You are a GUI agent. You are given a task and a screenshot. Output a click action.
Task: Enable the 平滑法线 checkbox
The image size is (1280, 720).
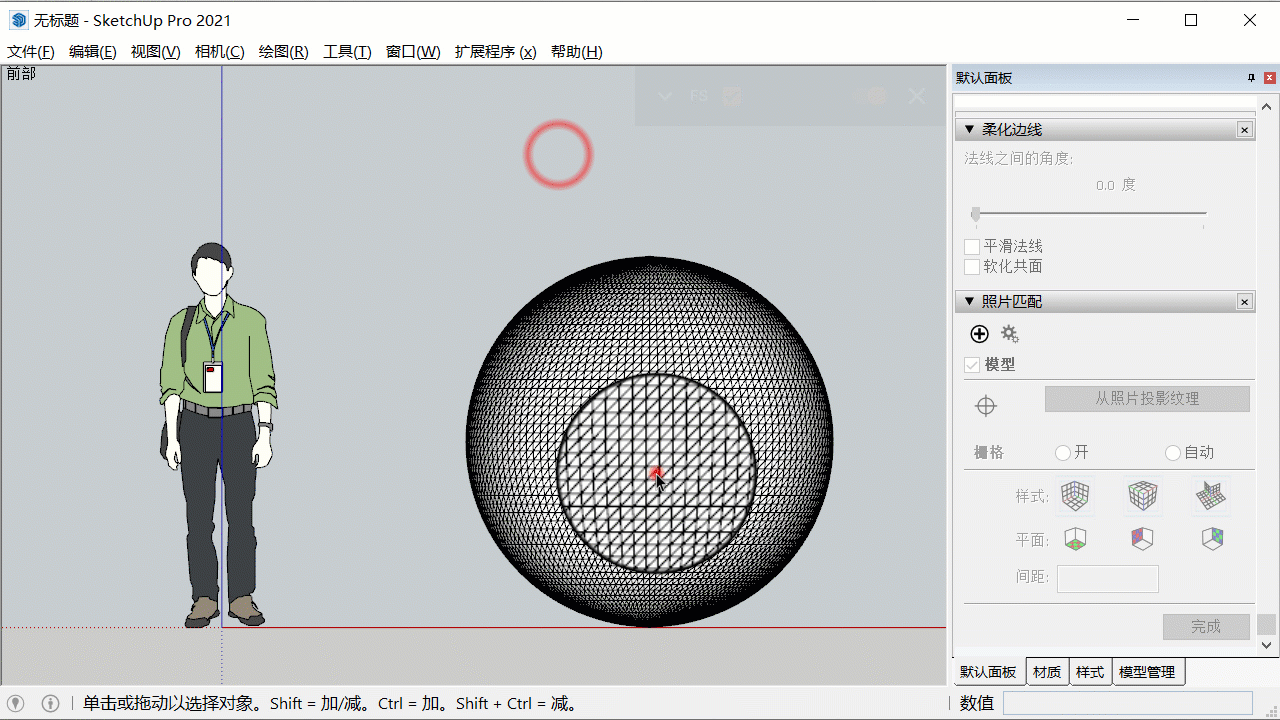(x=972, y=246)
